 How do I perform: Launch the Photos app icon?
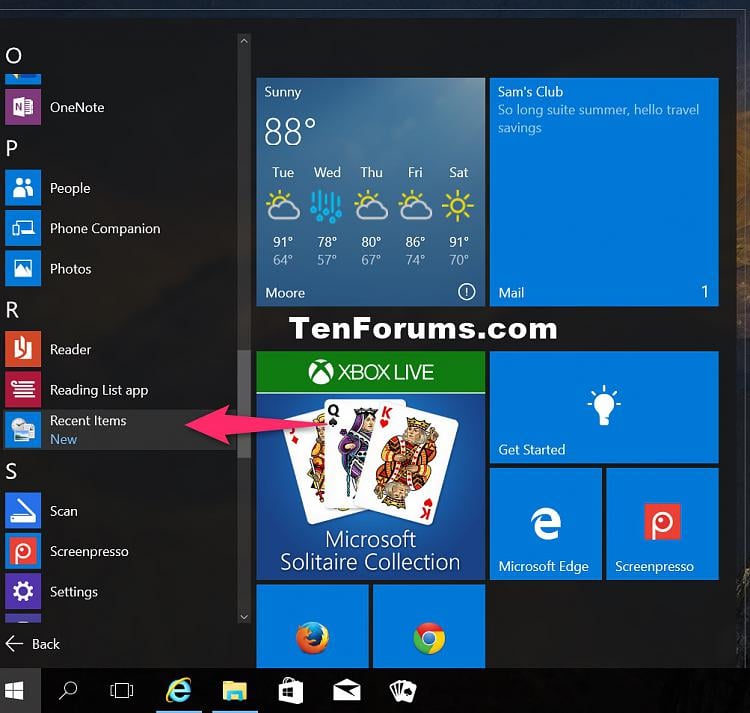pos(23,268)
